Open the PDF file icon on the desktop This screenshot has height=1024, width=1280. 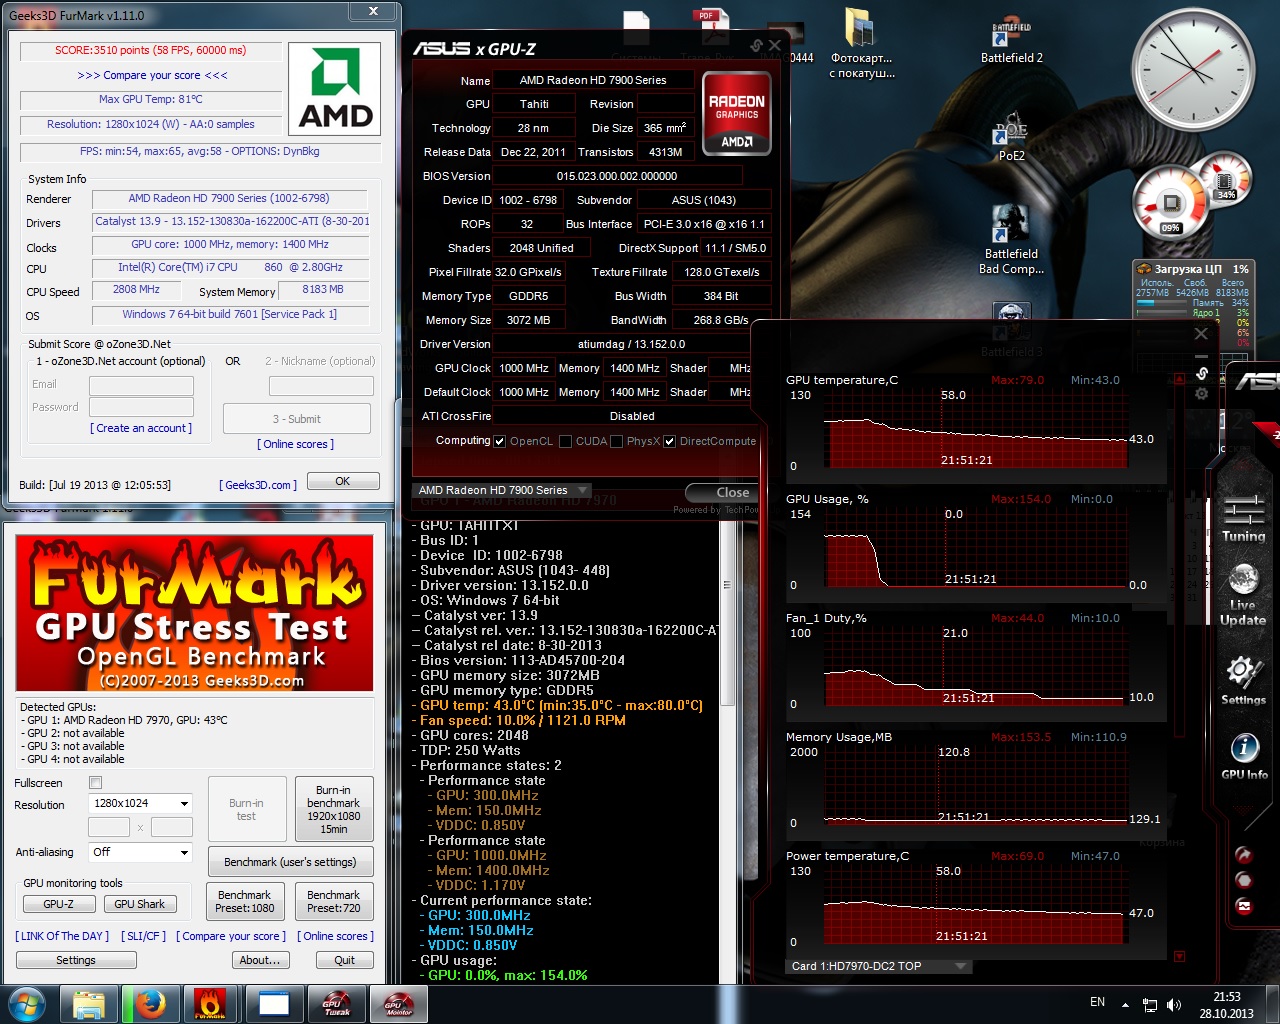tap(713, 28)
